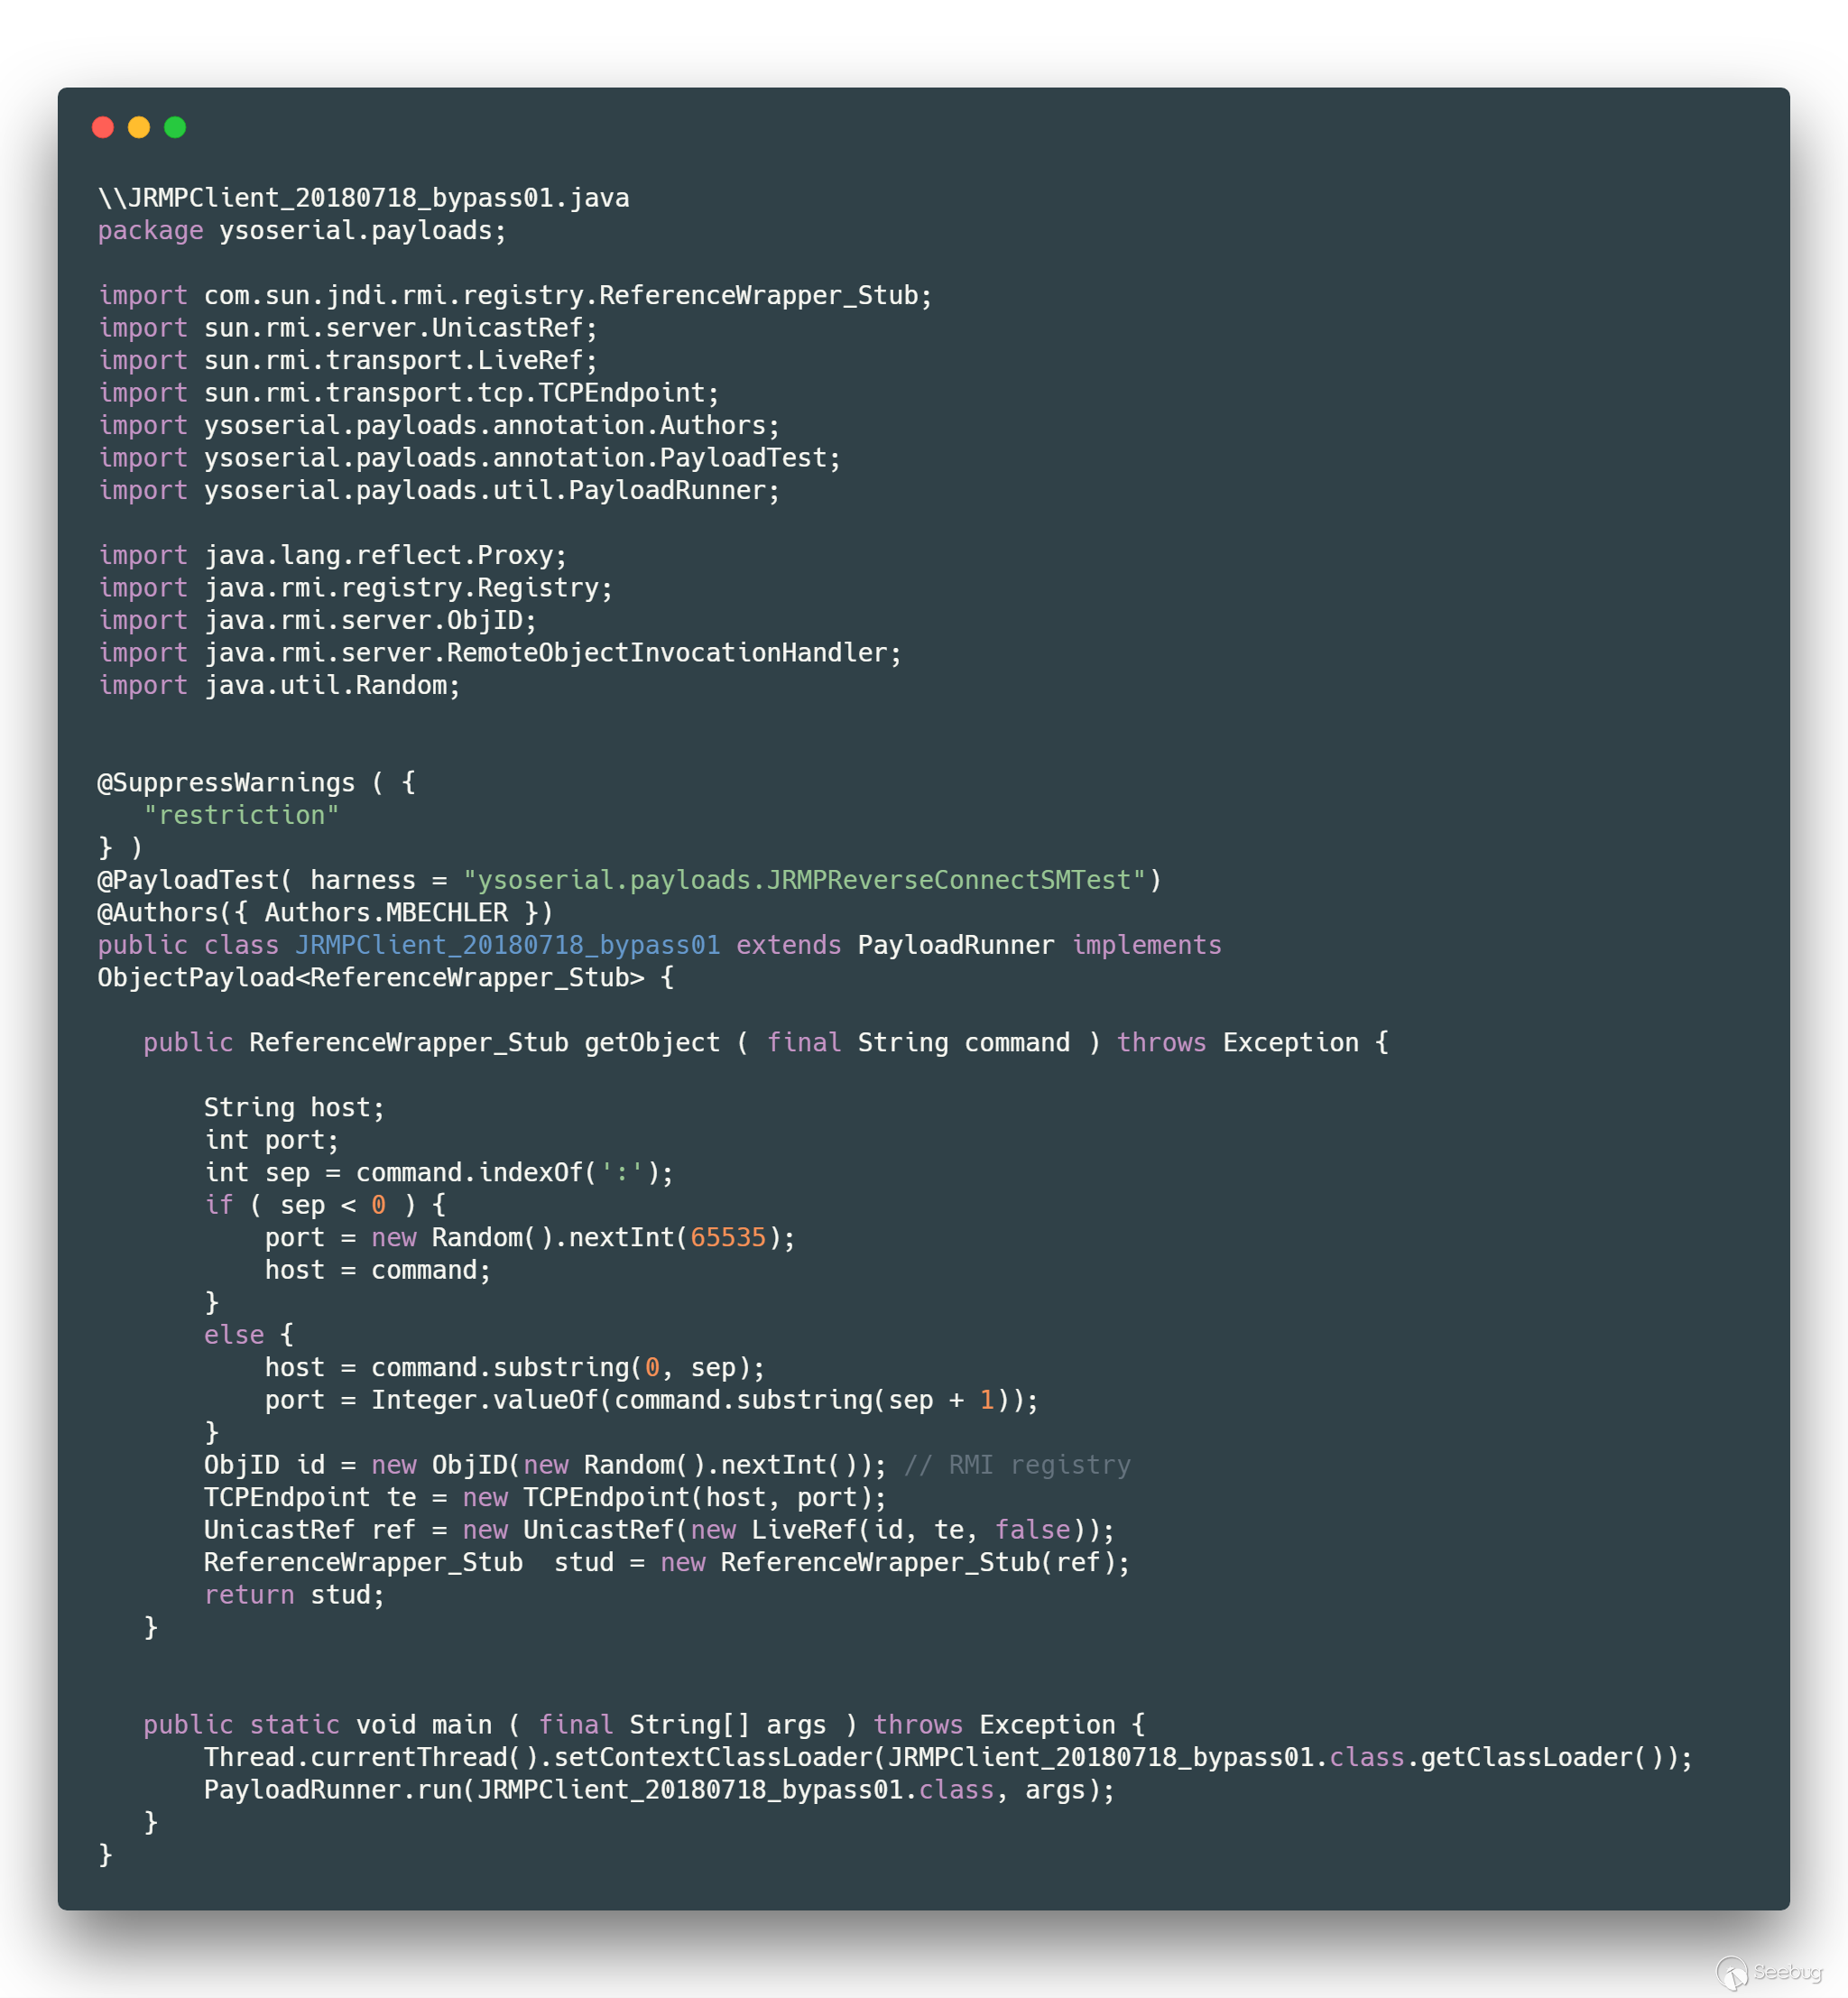Click the line creating new ReferenceWrapper_Stub(ref)
Image resolution: width=1848 pixels, height=1998 pixels.
coord(667,1563)
